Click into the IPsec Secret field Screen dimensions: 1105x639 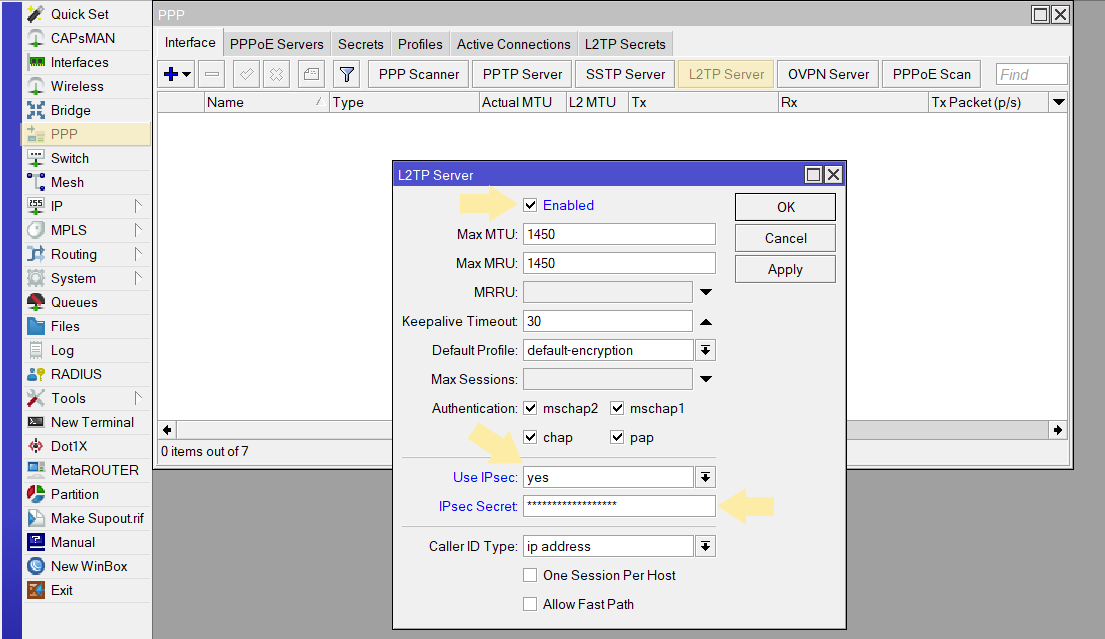619,506
